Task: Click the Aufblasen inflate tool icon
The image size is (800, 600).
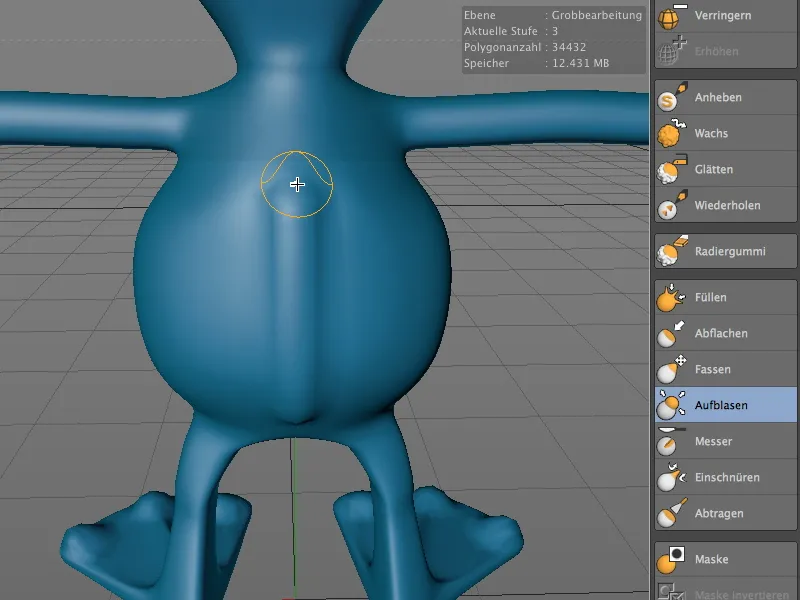Action: [x=671, y=405]
